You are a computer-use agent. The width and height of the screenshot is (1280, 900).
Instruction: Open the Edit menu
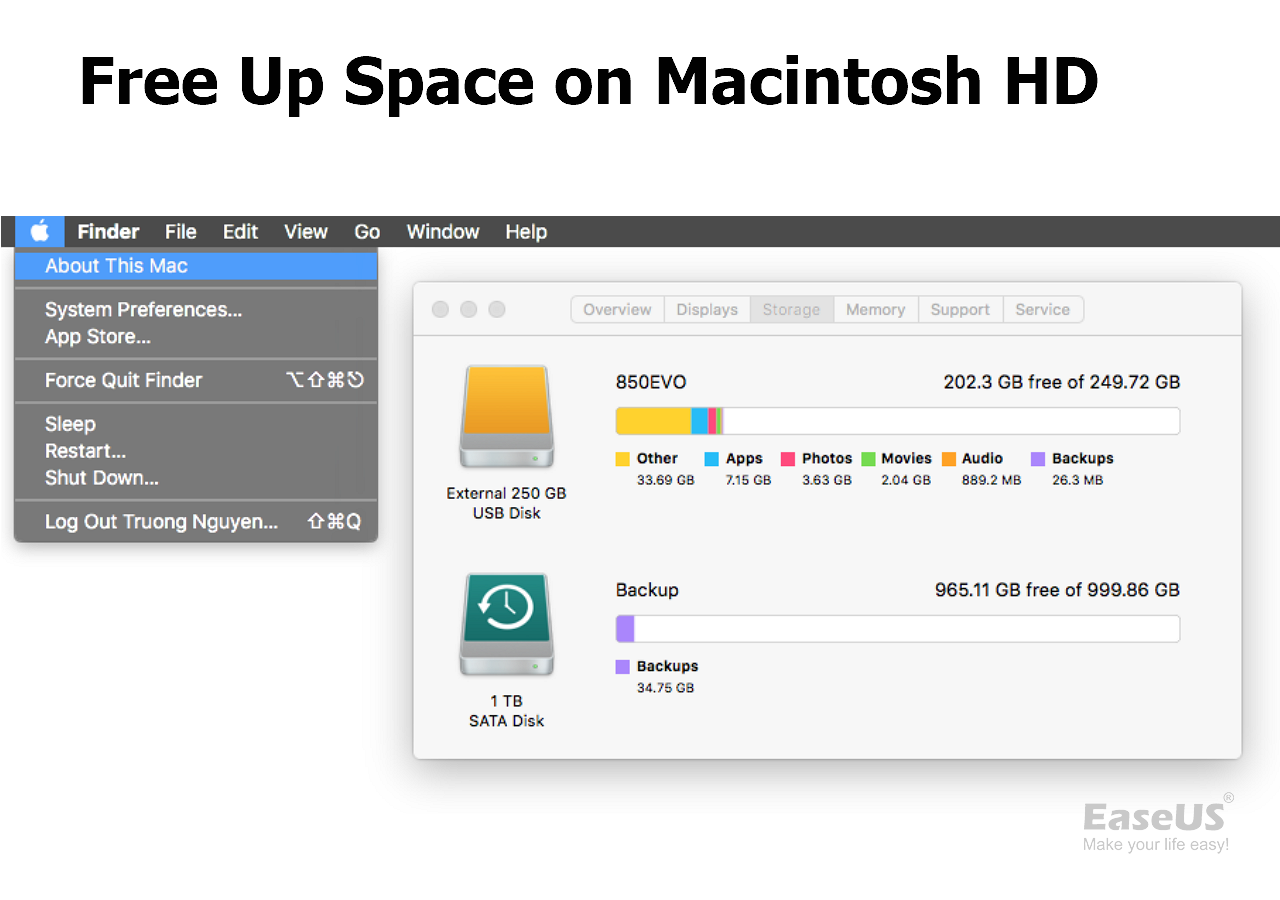tap(241, 232)
